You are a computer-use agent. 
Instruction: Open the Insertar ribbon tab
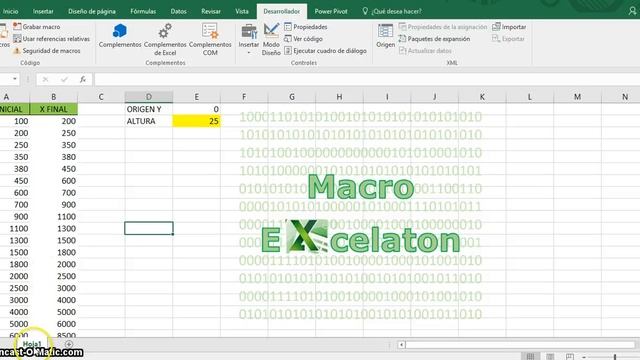(43, 11)
